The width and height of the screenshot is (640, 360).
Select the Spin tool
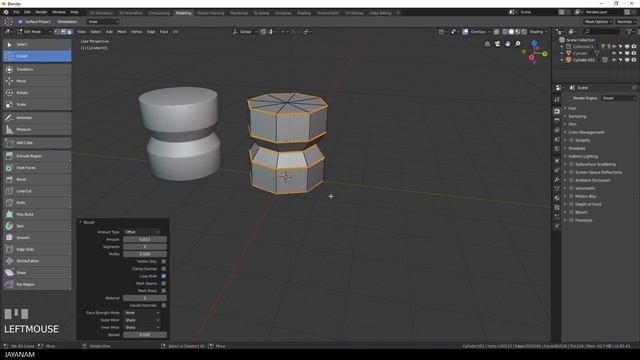(x=37, y=226)
